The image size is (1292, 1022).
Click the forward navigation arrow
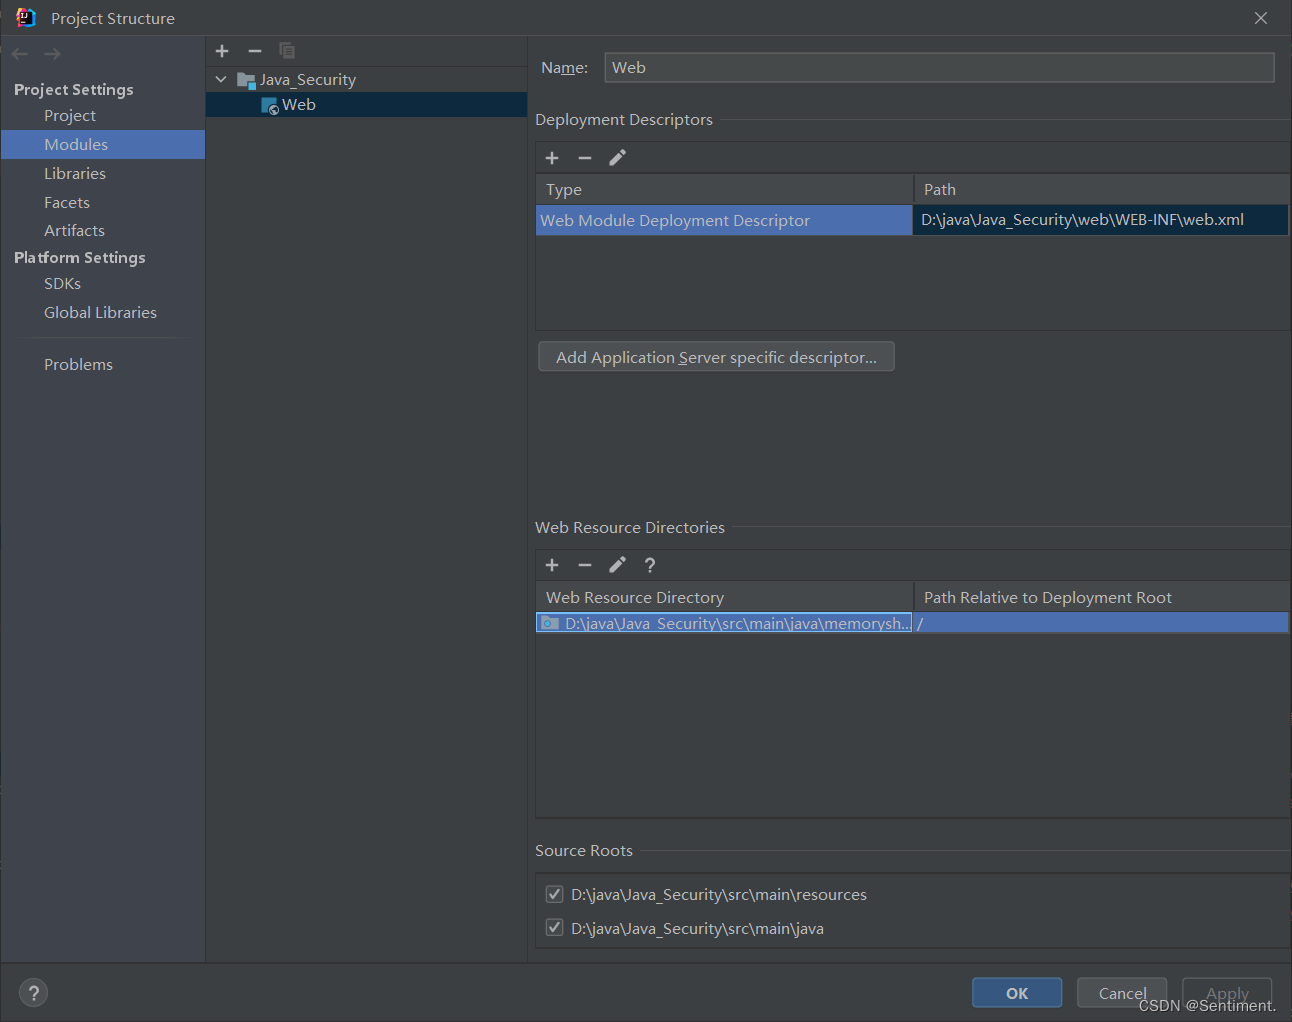click(x=53, y=54)
